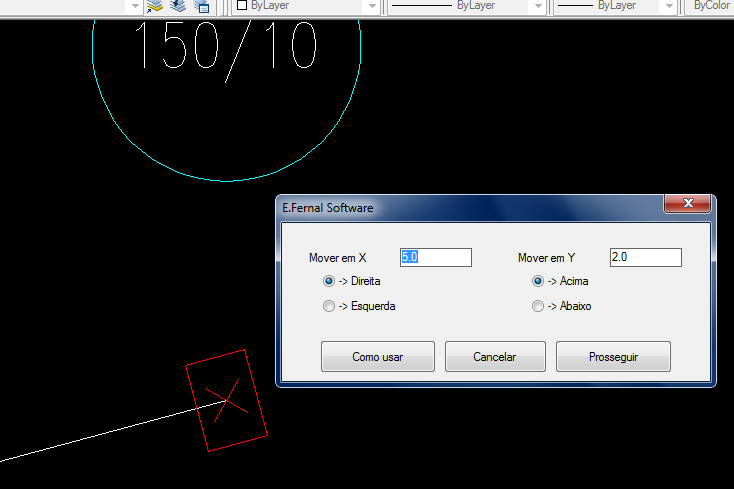Click the Prosseguir button

click(x=613, y=357)
